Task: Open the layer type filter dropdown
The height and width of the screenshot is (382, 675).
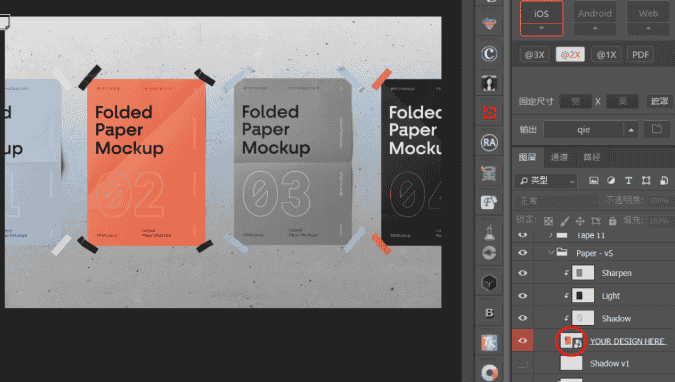Action: [x=546, y=181]
